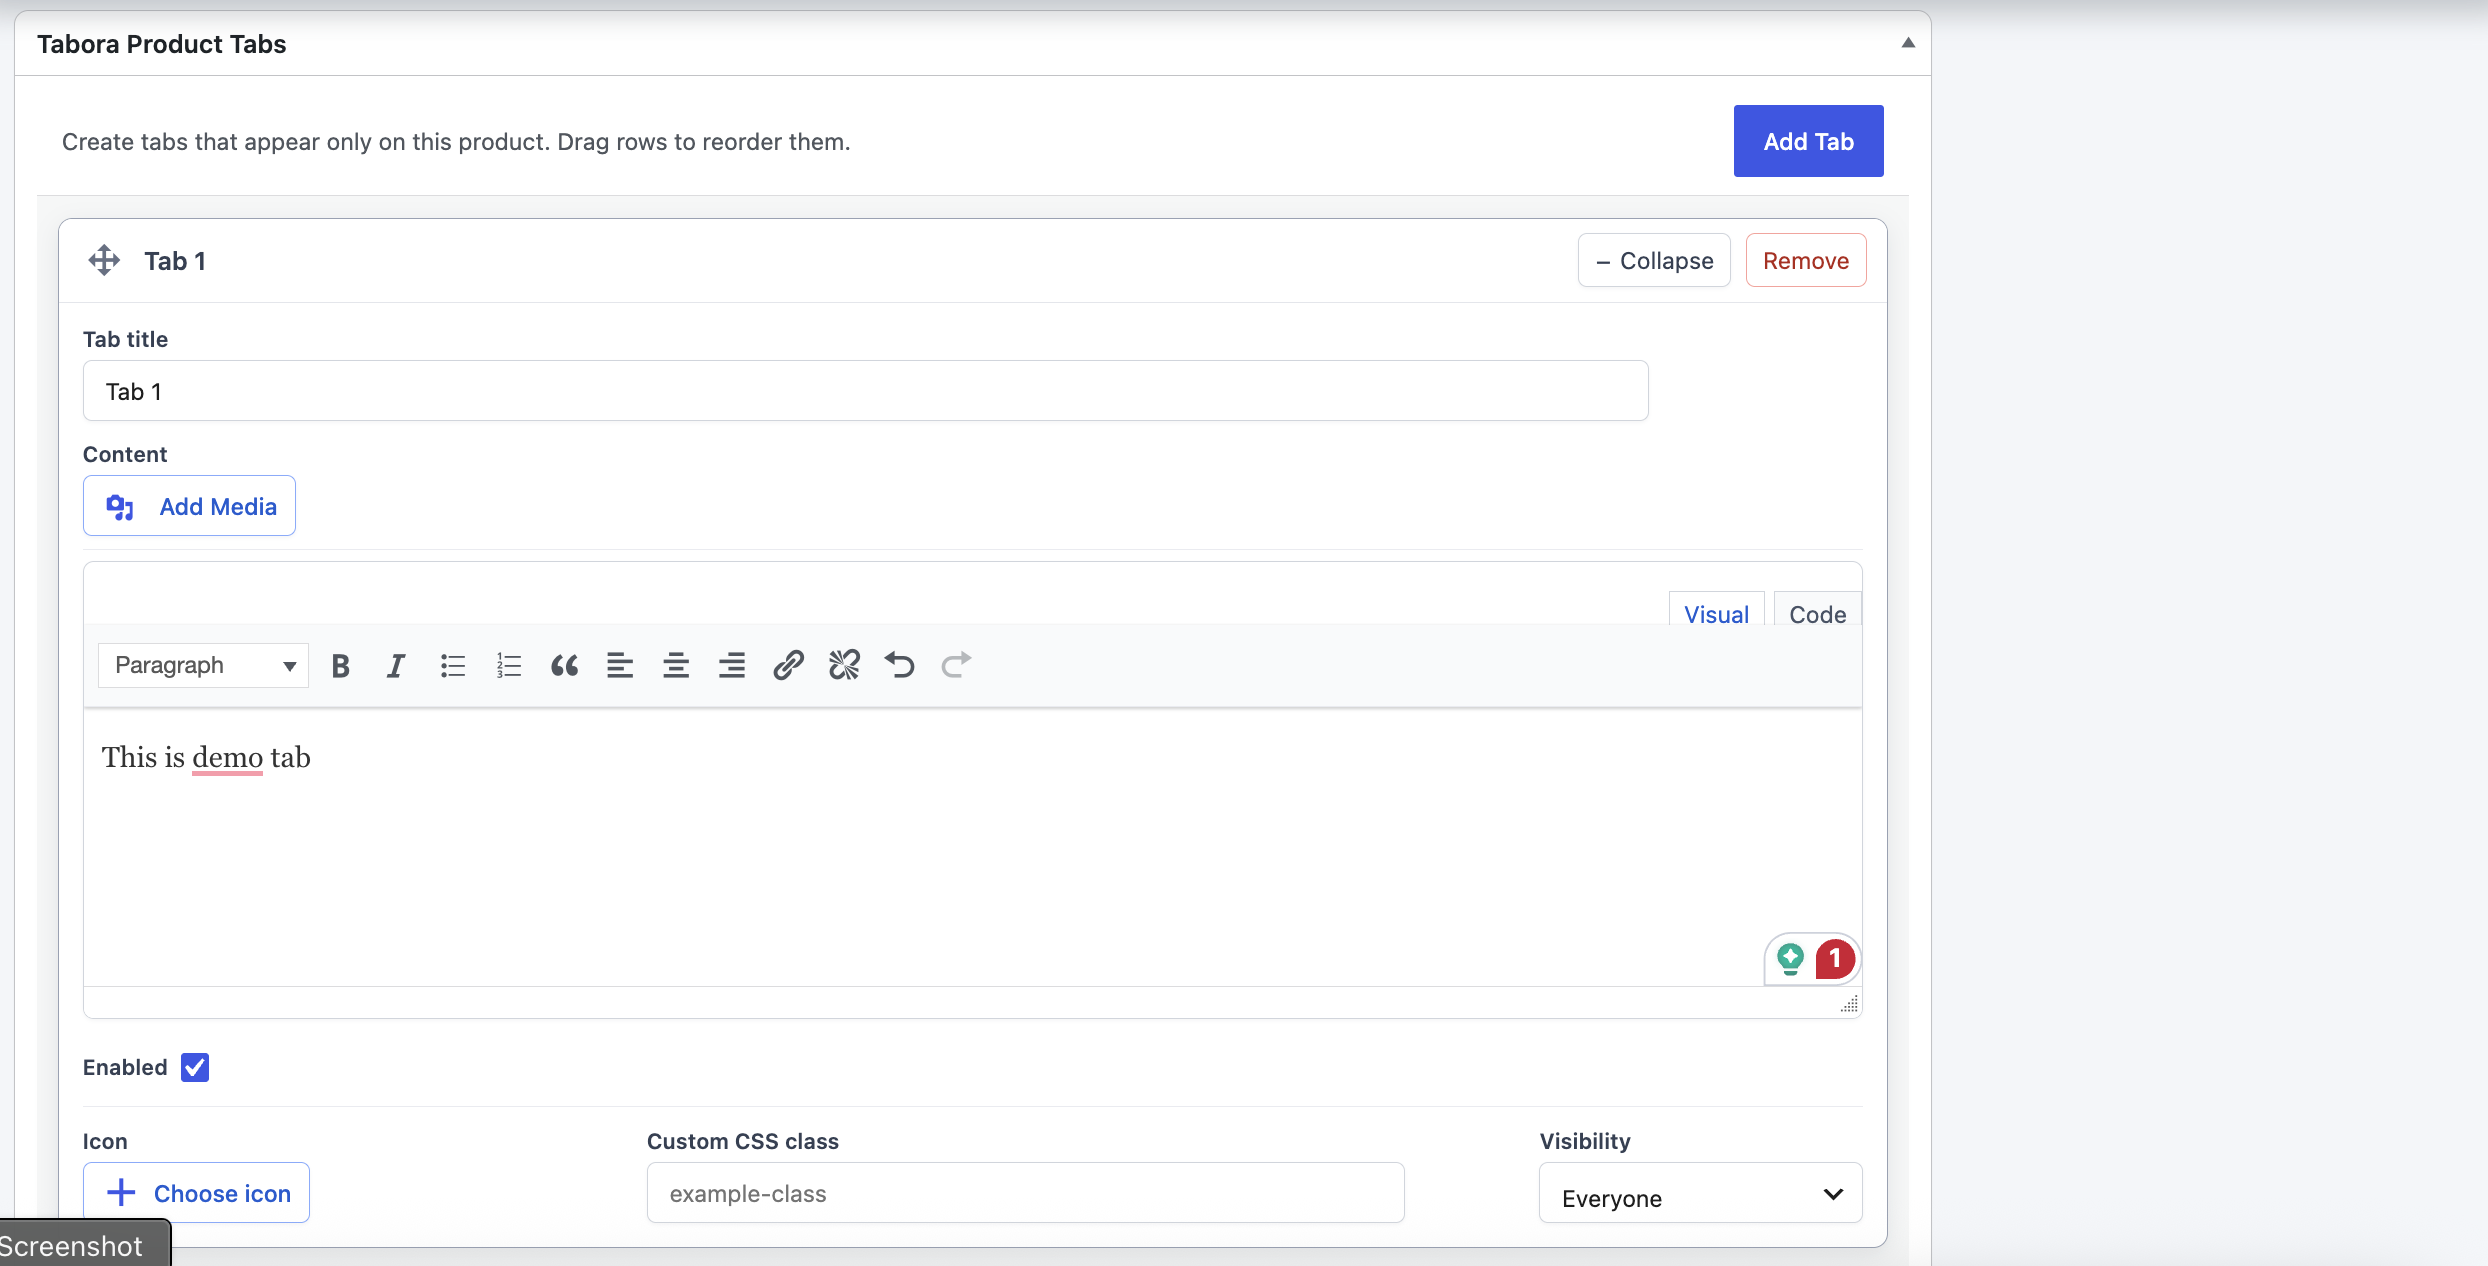Screen dimensions: 2488x1266
Task: Undo the last edit
Action: [900, 665]
